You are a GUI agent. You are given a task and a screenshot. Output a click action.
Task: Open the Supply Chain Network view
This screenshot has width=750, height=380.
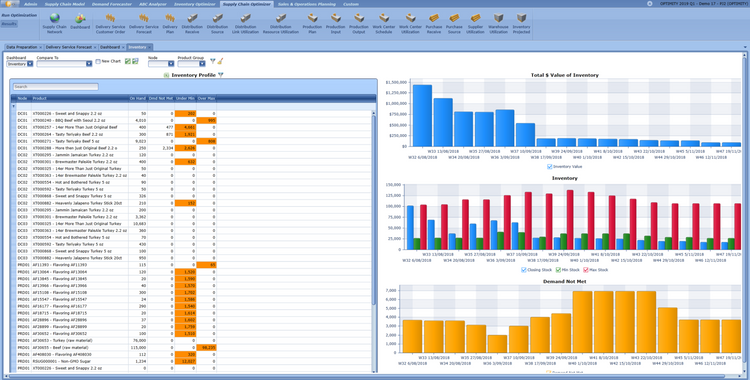point(55,23)
